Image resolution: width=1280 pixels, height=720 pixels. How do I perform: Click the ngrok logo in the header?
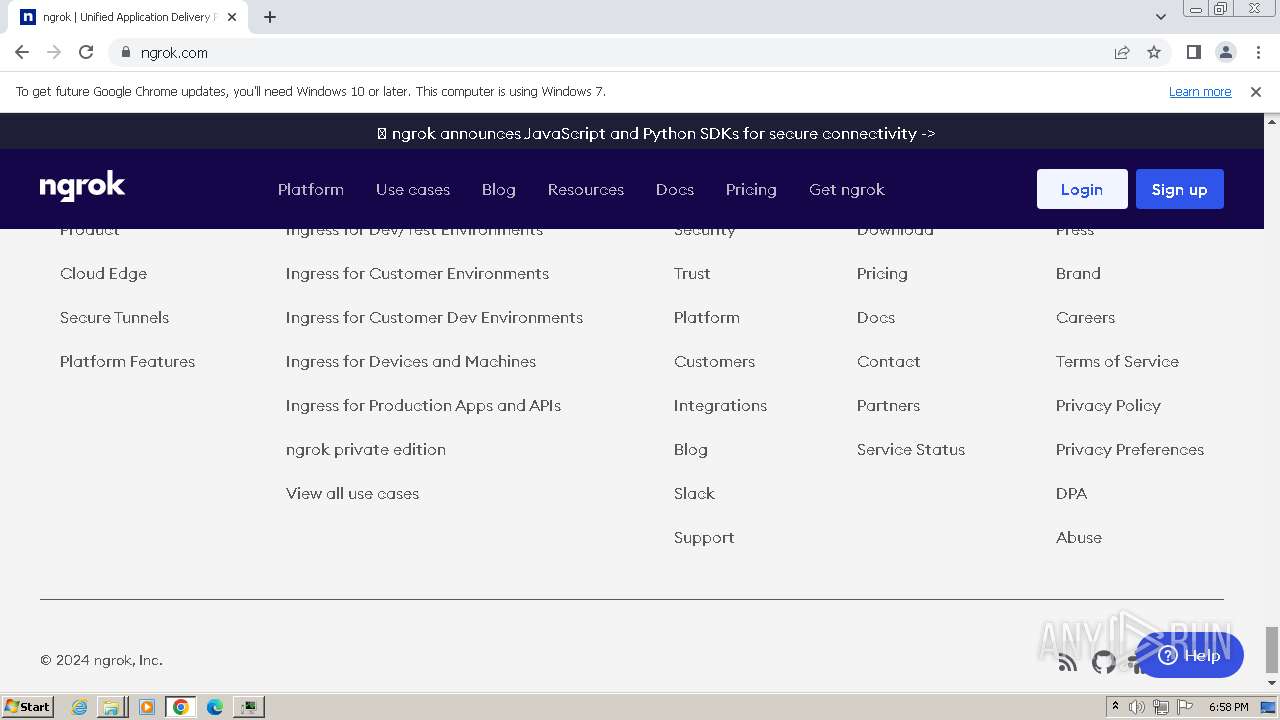[x=82, y=187]
